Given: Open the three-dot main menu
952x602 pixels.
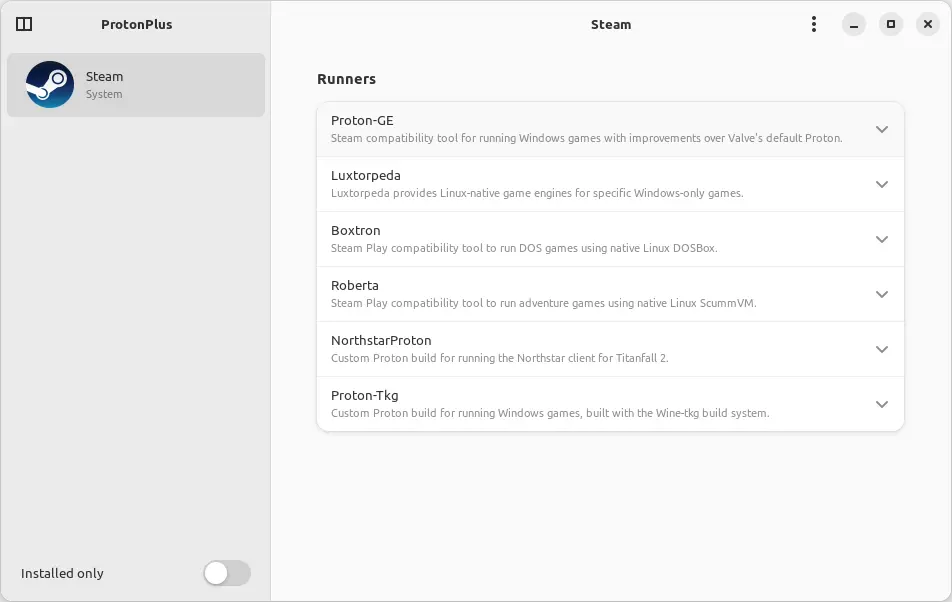Looking at the screenshot, I should 814,24.
